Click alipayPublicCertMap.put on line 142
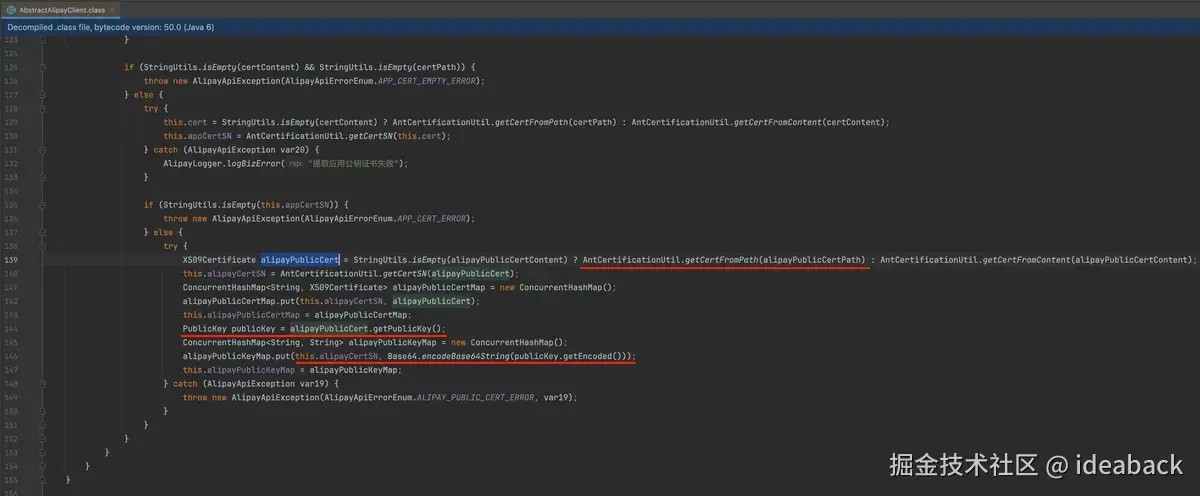Image resolution: width=1200 pixels, height=496 pixels. click(x=238, y=300)
